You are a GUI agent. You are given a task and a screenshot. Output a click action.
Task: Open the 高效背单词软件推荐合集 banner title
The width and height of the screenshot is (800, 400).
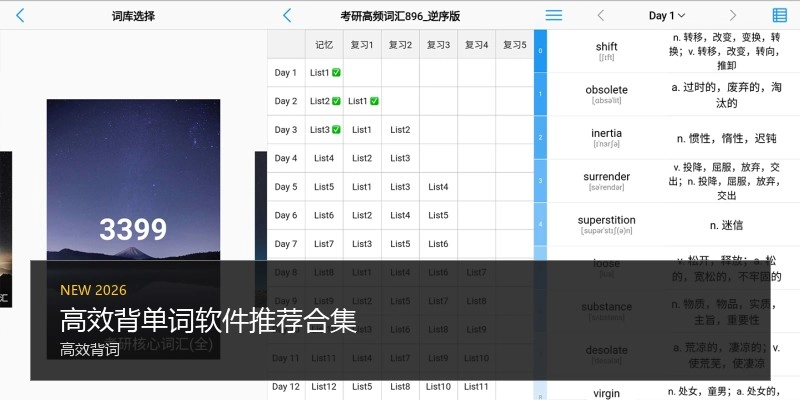[208, 320]
